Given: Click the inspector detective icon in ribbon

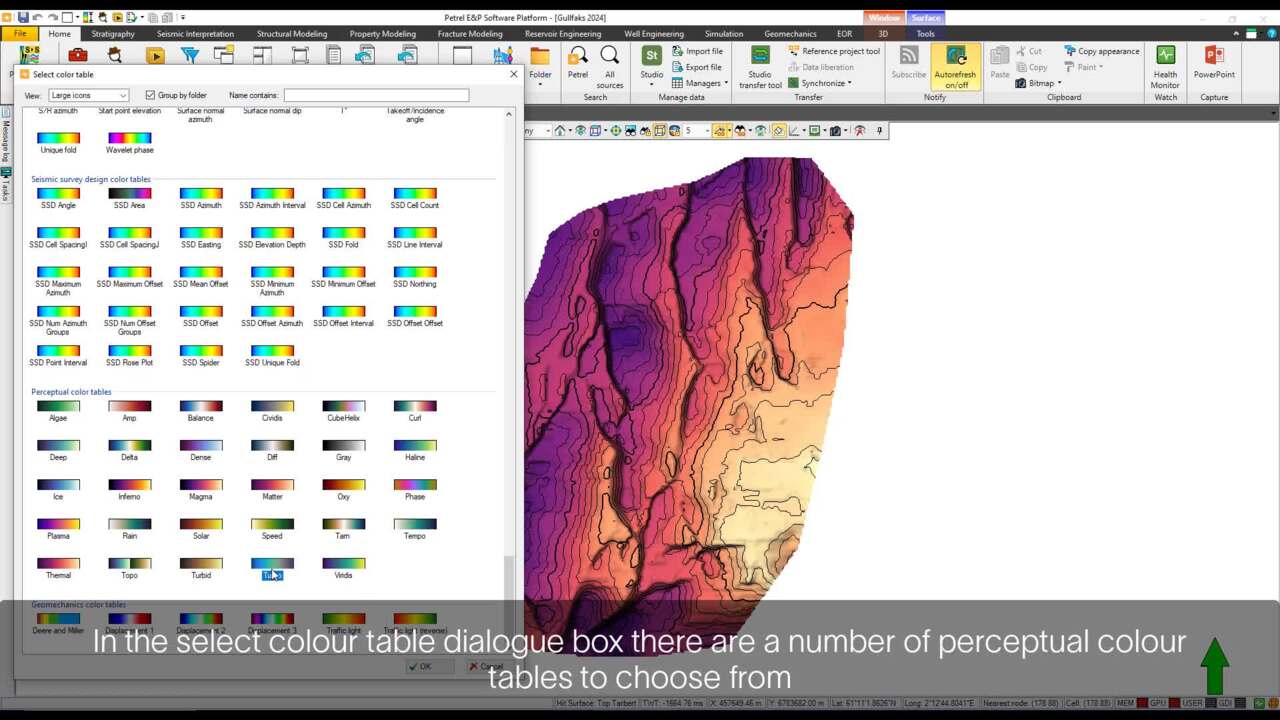Looking at the screenshot, I should [x=116, y=55].
